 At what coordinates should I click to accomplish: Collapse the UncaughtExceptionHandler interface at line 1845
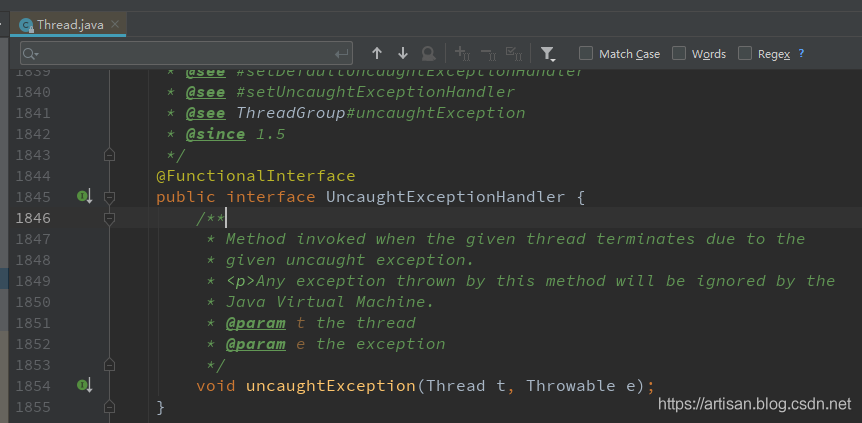coord(110,197)
